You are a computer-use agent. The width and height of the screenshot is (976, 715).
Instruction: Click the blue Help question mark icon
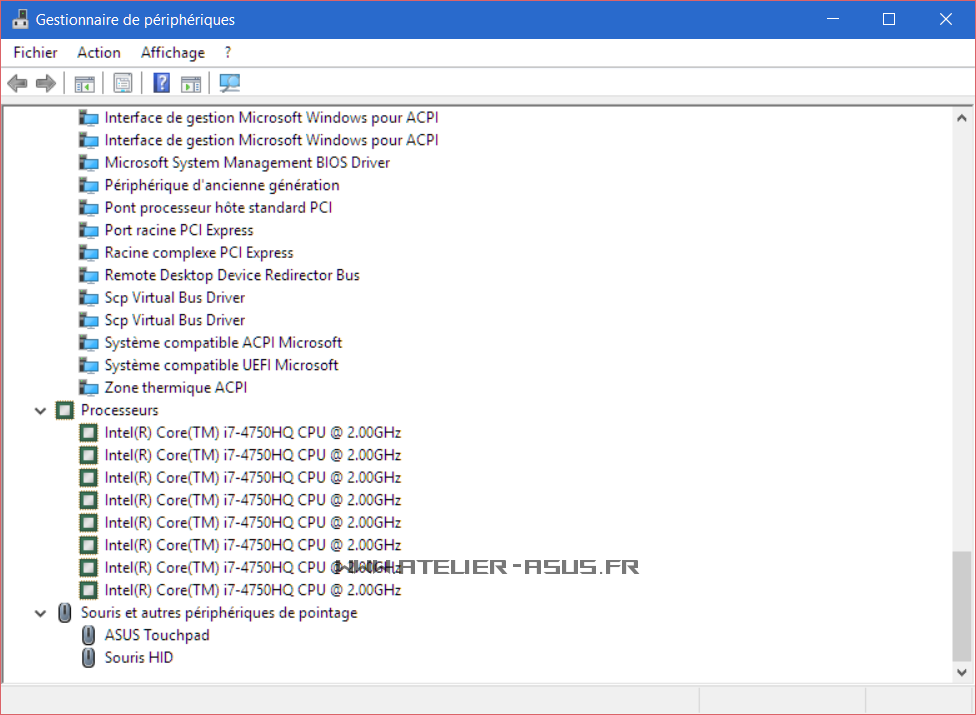click(161, 83)
